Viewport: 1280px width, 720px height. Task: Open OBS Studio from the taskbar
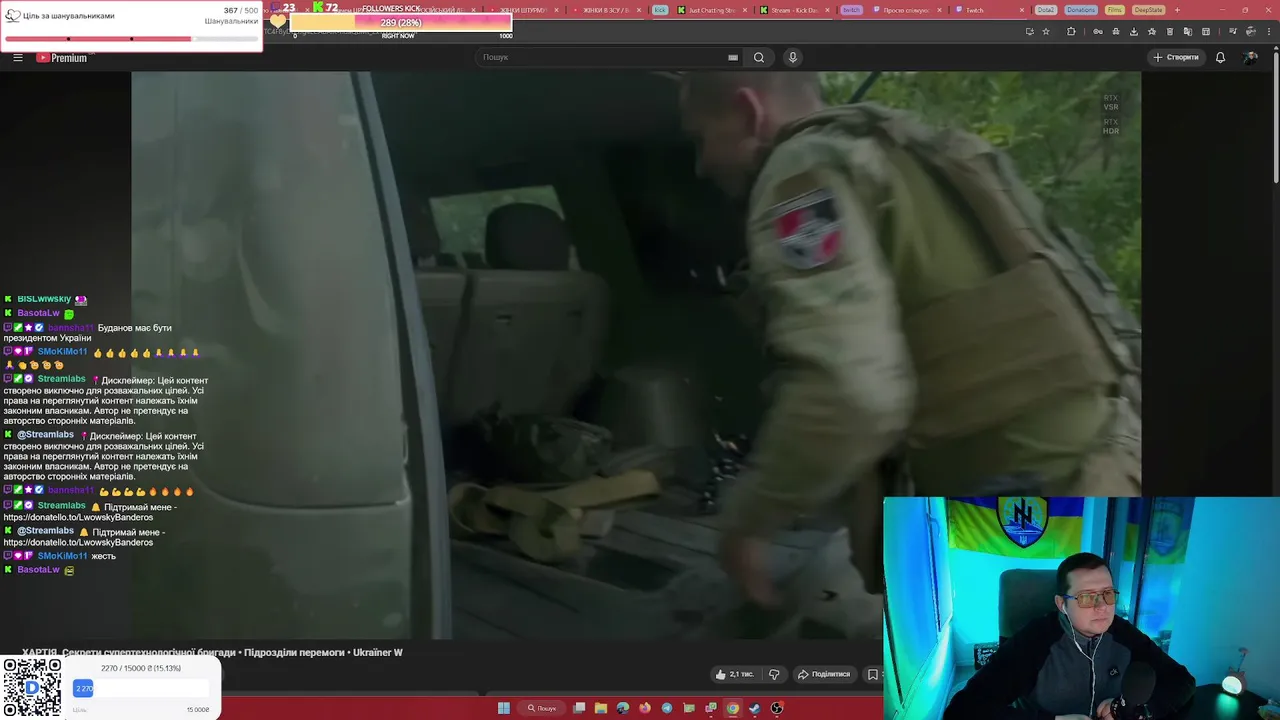coord(777,708)
